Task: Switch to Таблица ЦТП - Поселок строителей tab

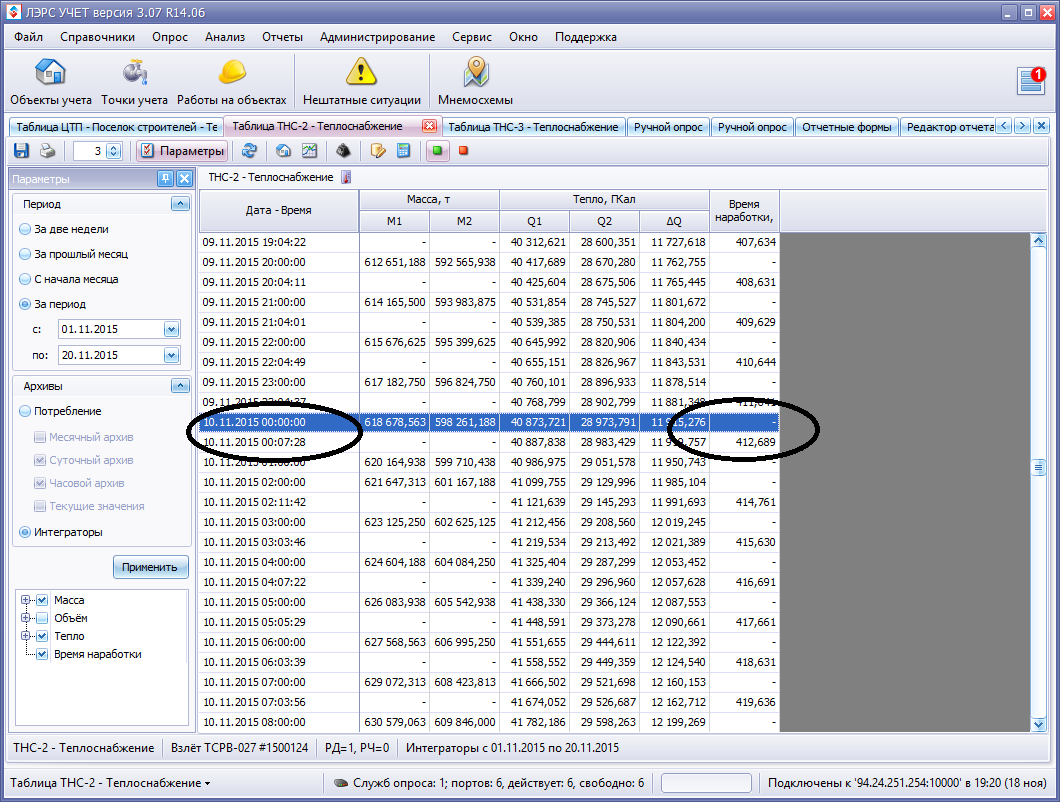Action: click(116, 127)
